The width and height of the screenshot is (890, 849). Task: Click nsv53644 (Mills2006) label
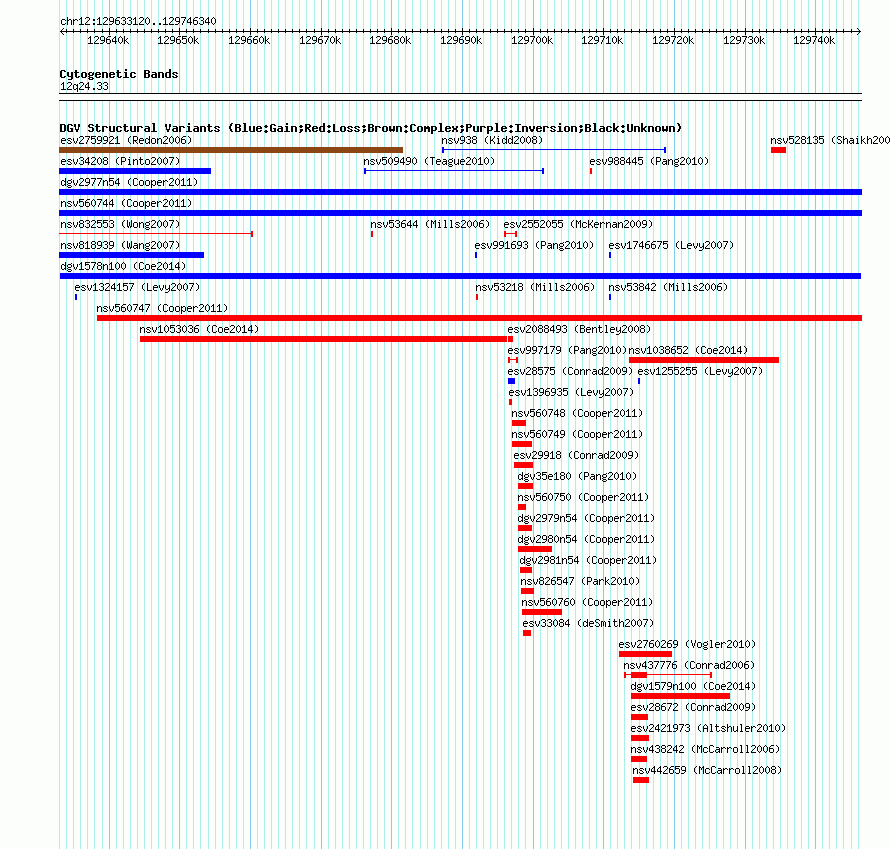[430, 224]
